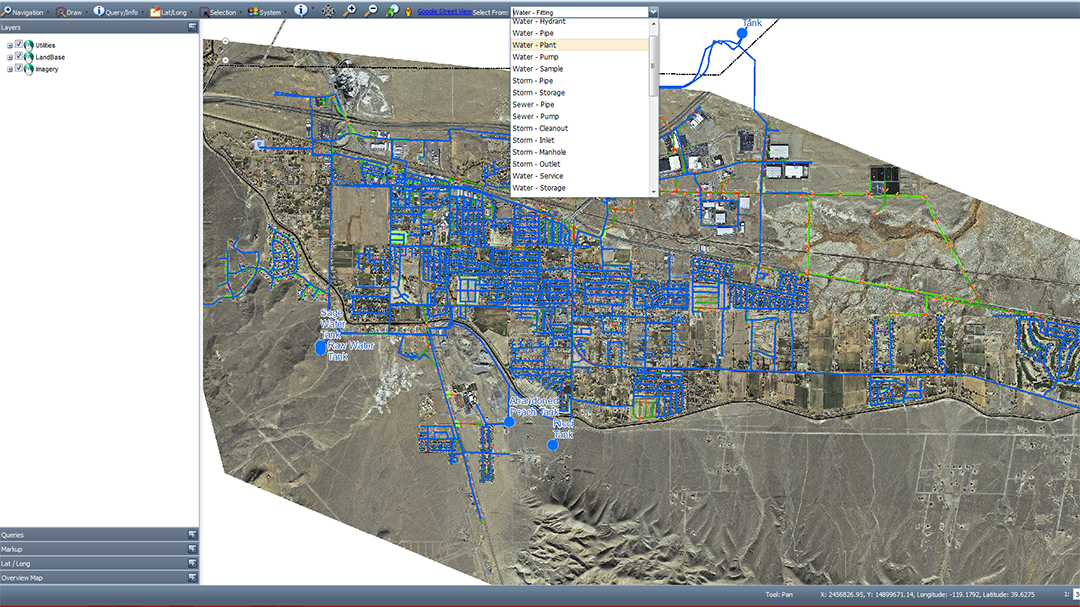Click the Tank marker at map top
This screenshot has width=1080, height=607.
click(x=742, y=33)
